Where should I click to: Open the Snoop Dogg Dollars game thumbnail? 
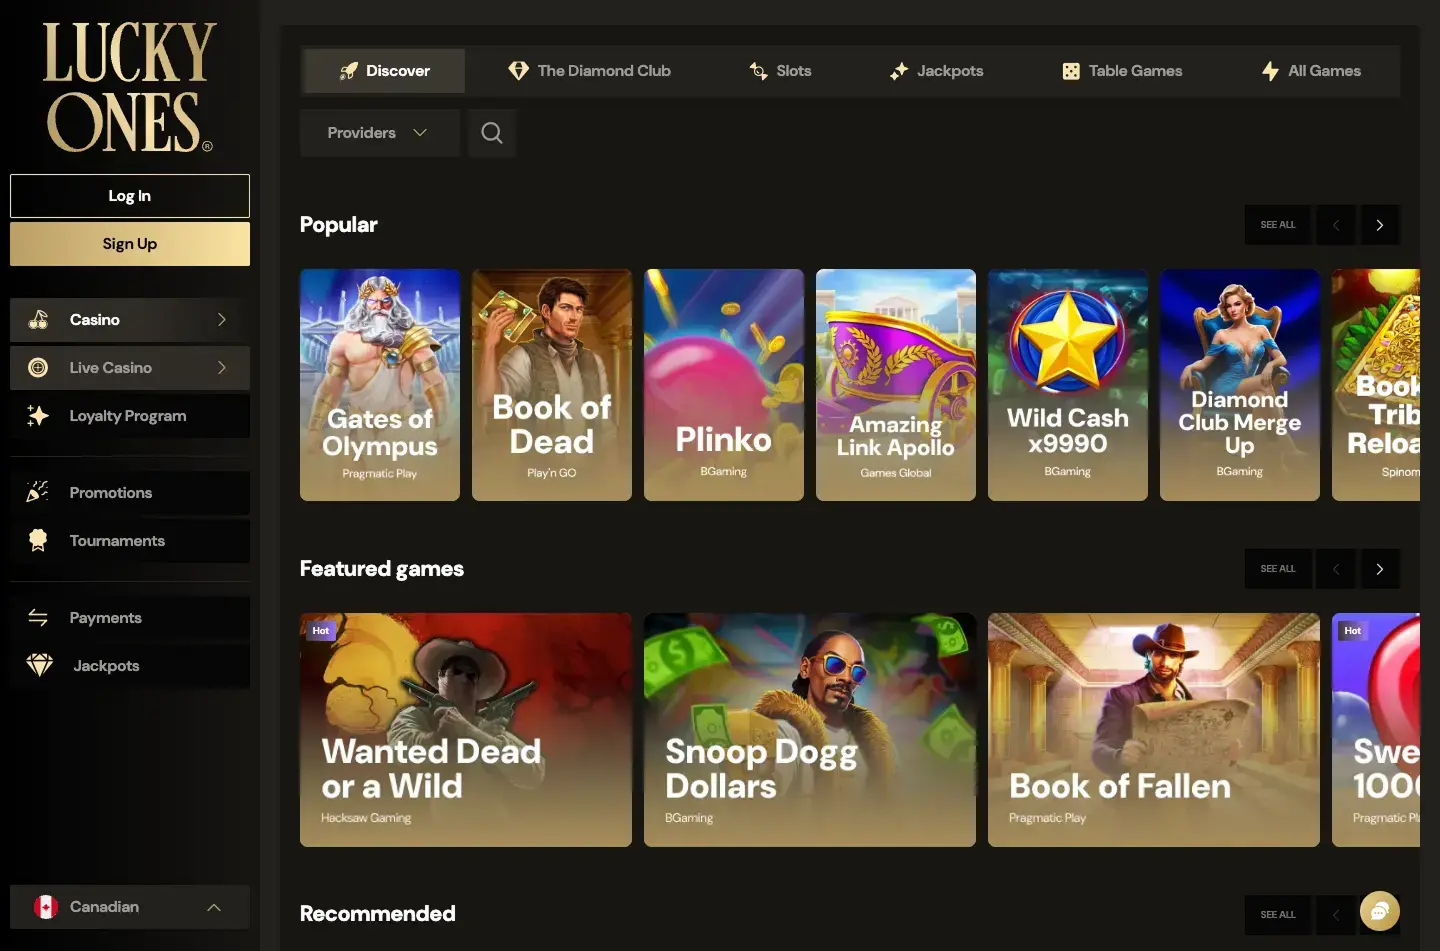[x=809, y=729]
